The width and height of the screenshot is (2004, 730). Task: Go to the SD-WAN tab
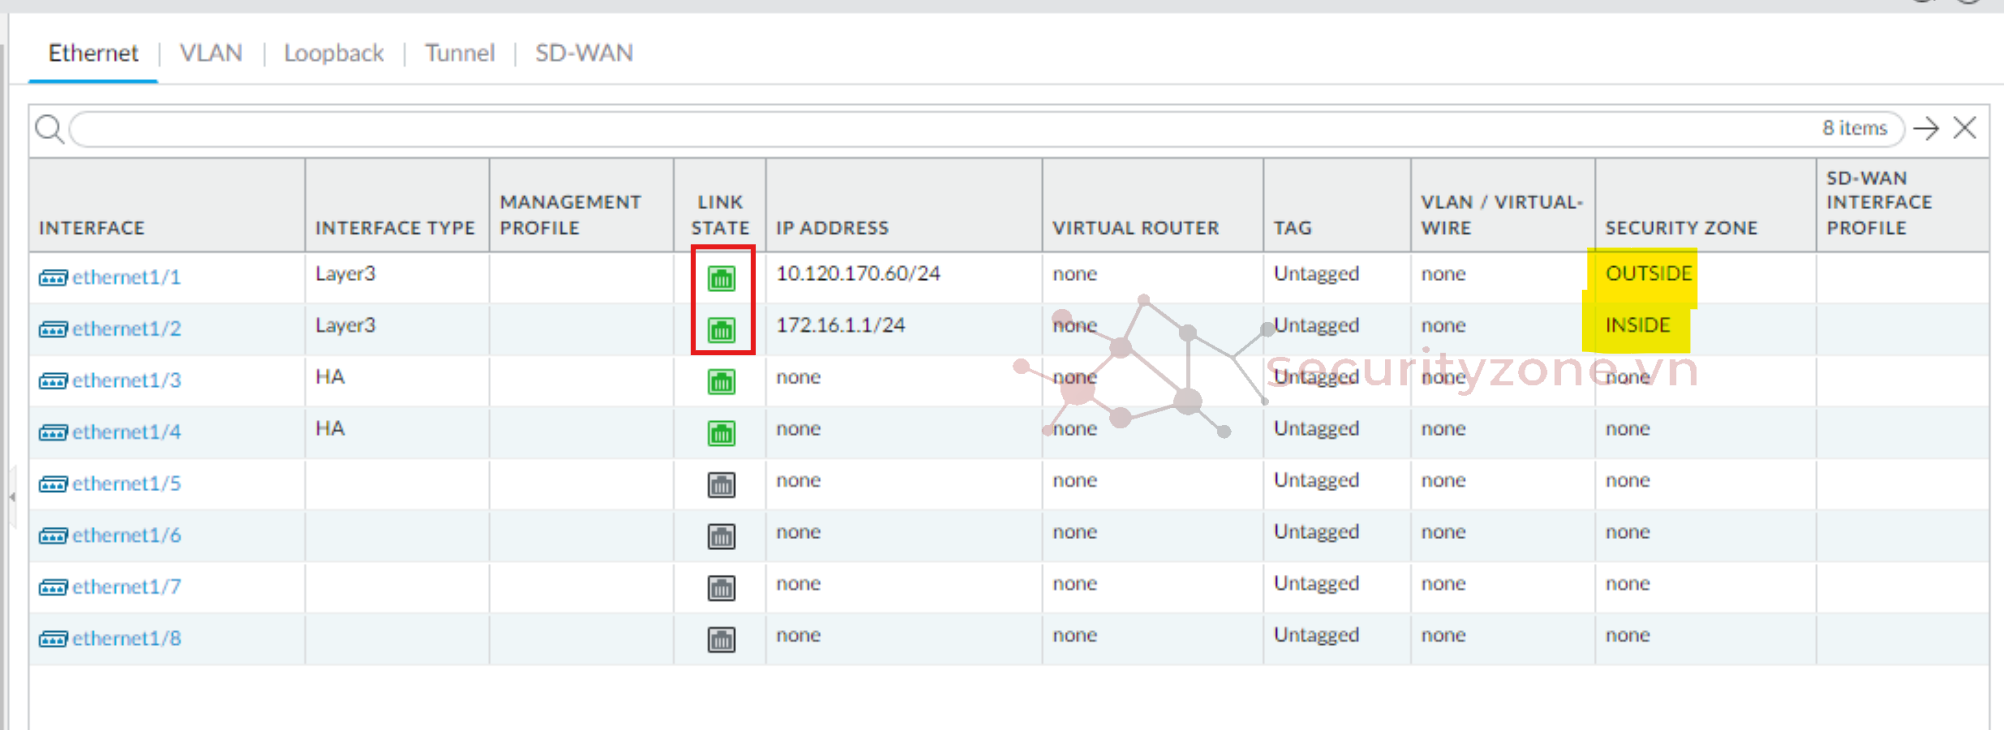584,53
